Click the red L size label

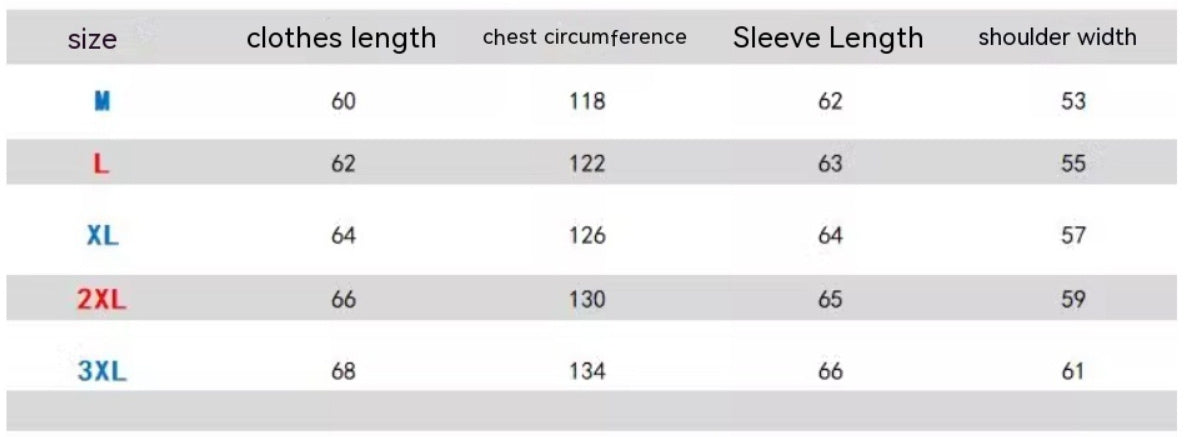[101, 164]
